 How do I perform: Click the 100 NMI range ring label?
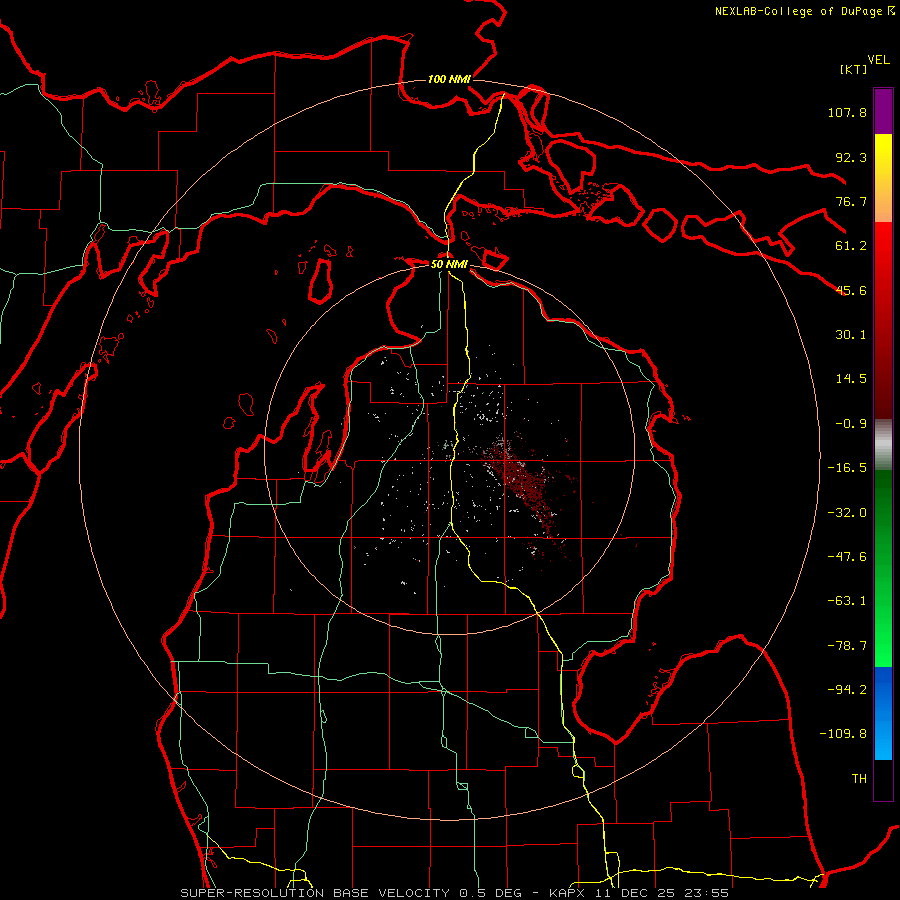click(x=449, y=79)
